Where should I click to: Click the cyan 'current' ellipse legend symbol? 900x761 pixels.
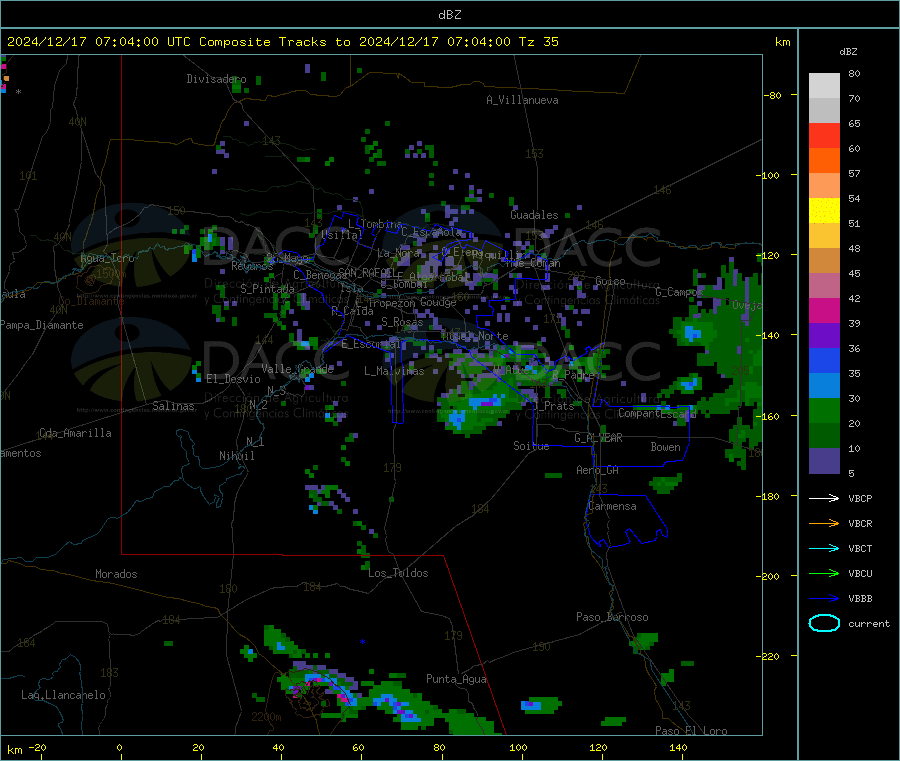click(x=824, y=623)
